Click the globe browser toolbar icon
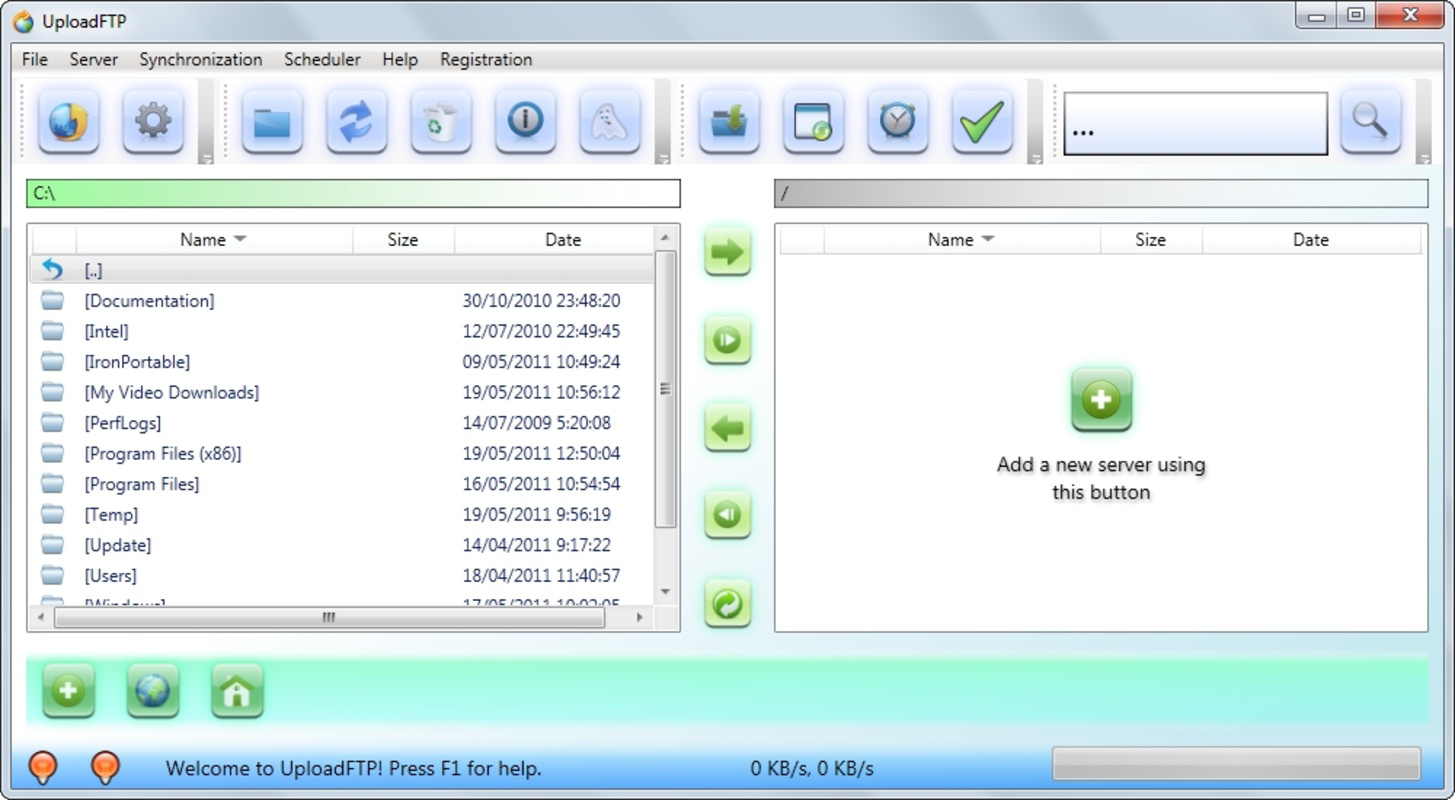Screen dimensions: 1455x800 click(x=68, y=122)
